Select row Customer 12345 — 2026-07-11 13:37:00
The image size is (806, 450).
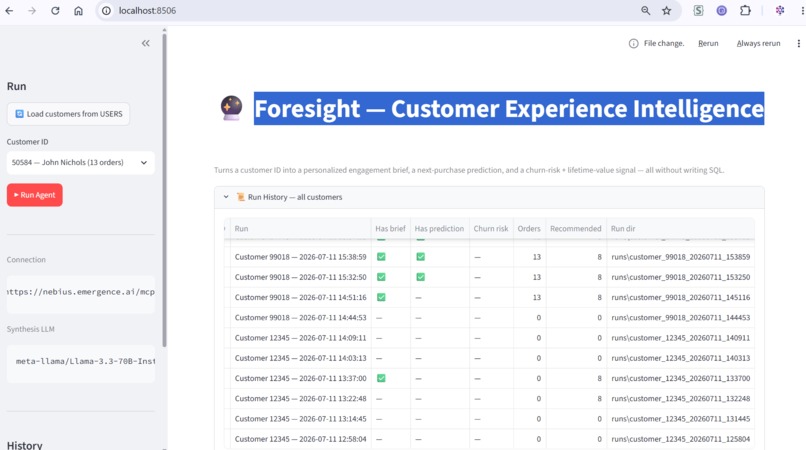coord(300,379)
